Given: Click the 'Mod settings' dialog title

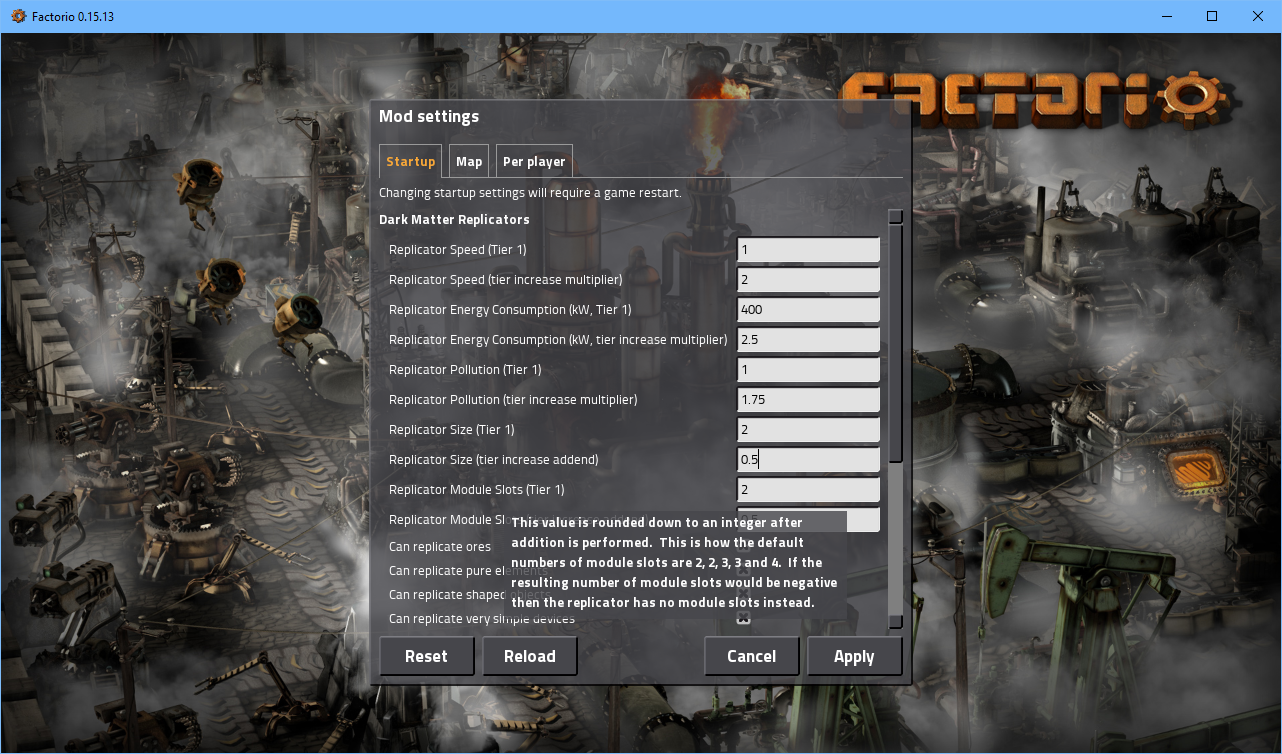Looking at the screenshot, I should 429,116.
